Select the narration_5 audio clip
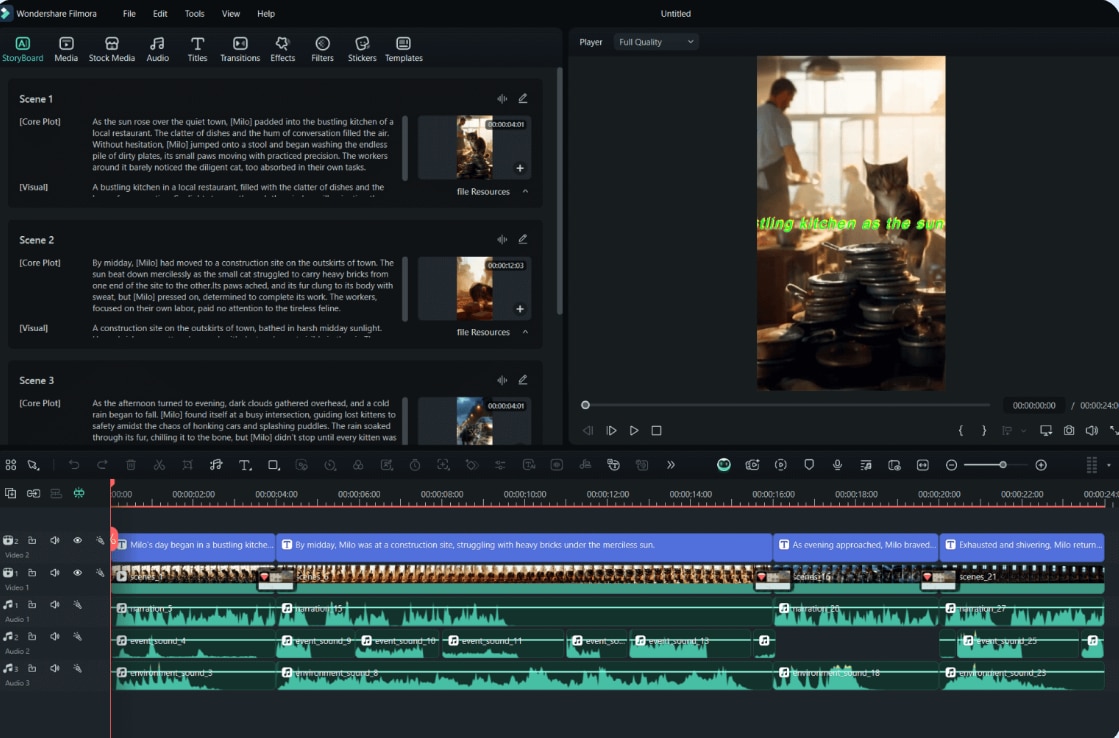This screenshot has height=738, width=1119. point(194,614)
